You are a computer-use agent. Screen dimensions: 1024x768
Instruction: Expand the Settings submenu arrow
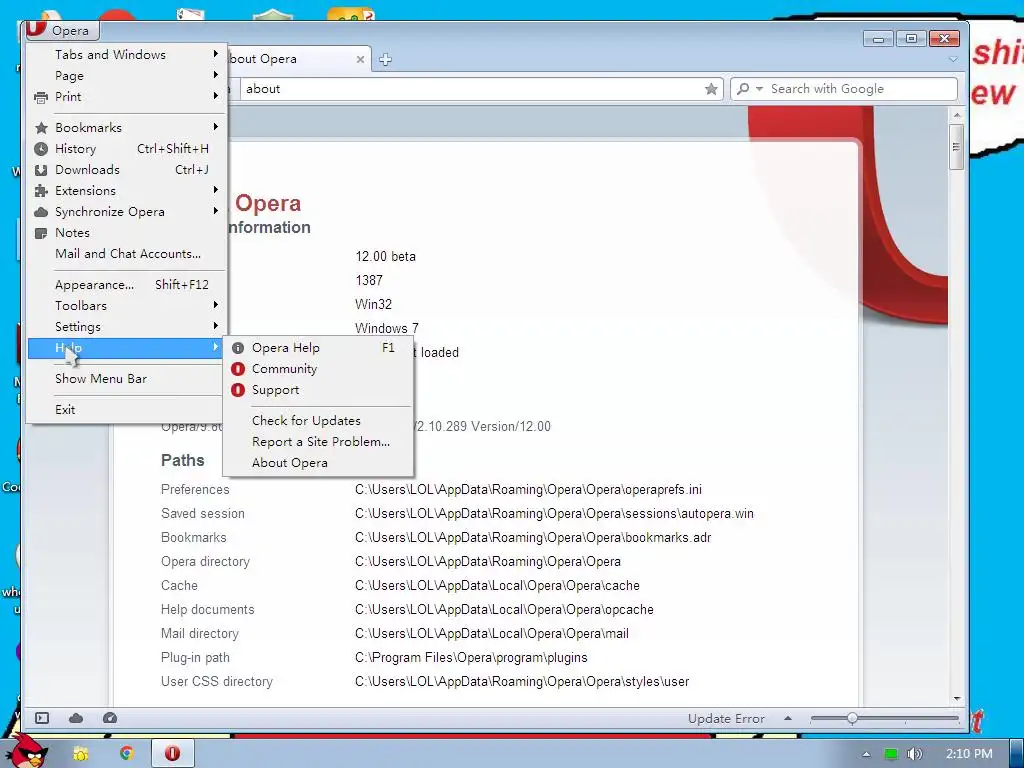tap(215, 326)
